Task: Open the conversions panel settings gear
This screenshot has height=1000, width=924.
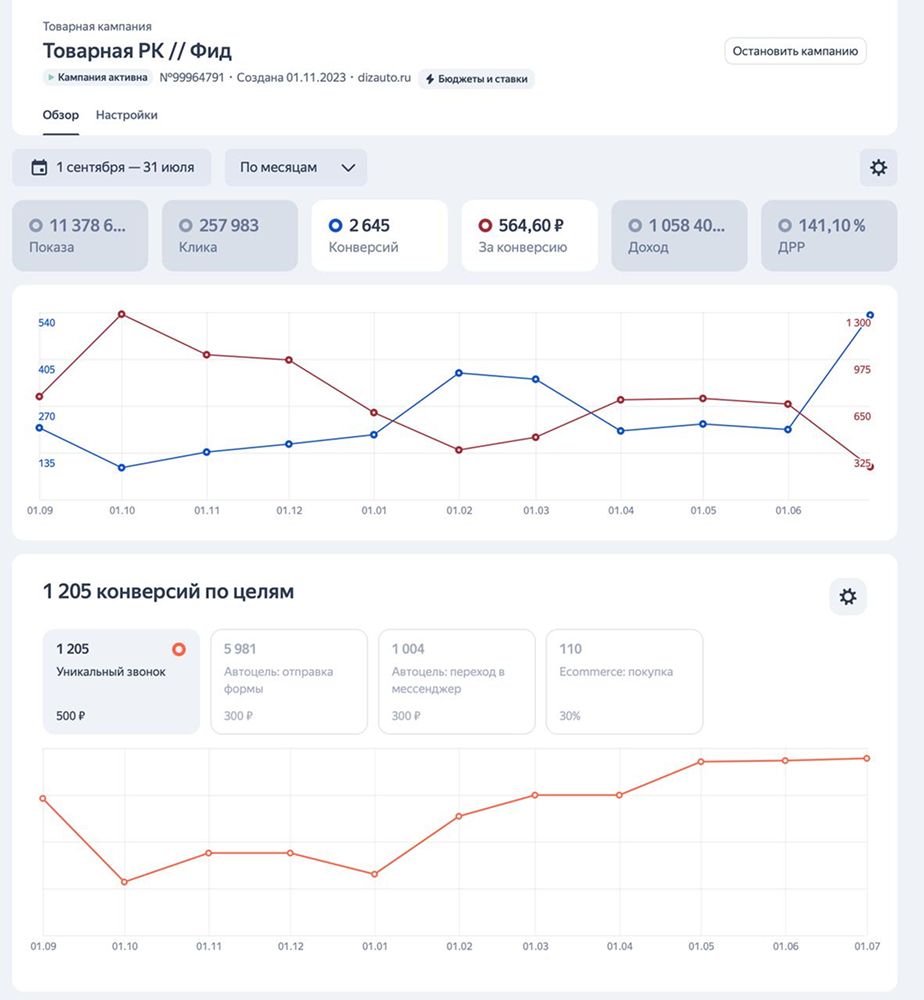Action: tap(849, 597)
